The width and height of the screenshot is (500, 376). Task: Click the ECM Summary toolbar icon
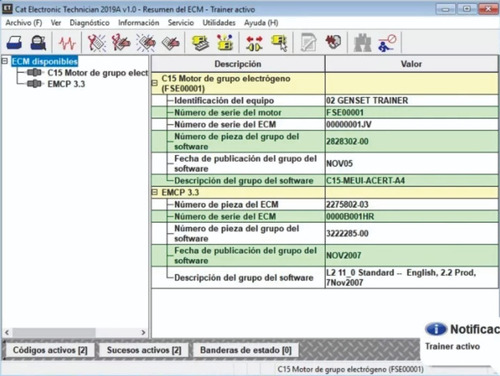tap(200, 43)
